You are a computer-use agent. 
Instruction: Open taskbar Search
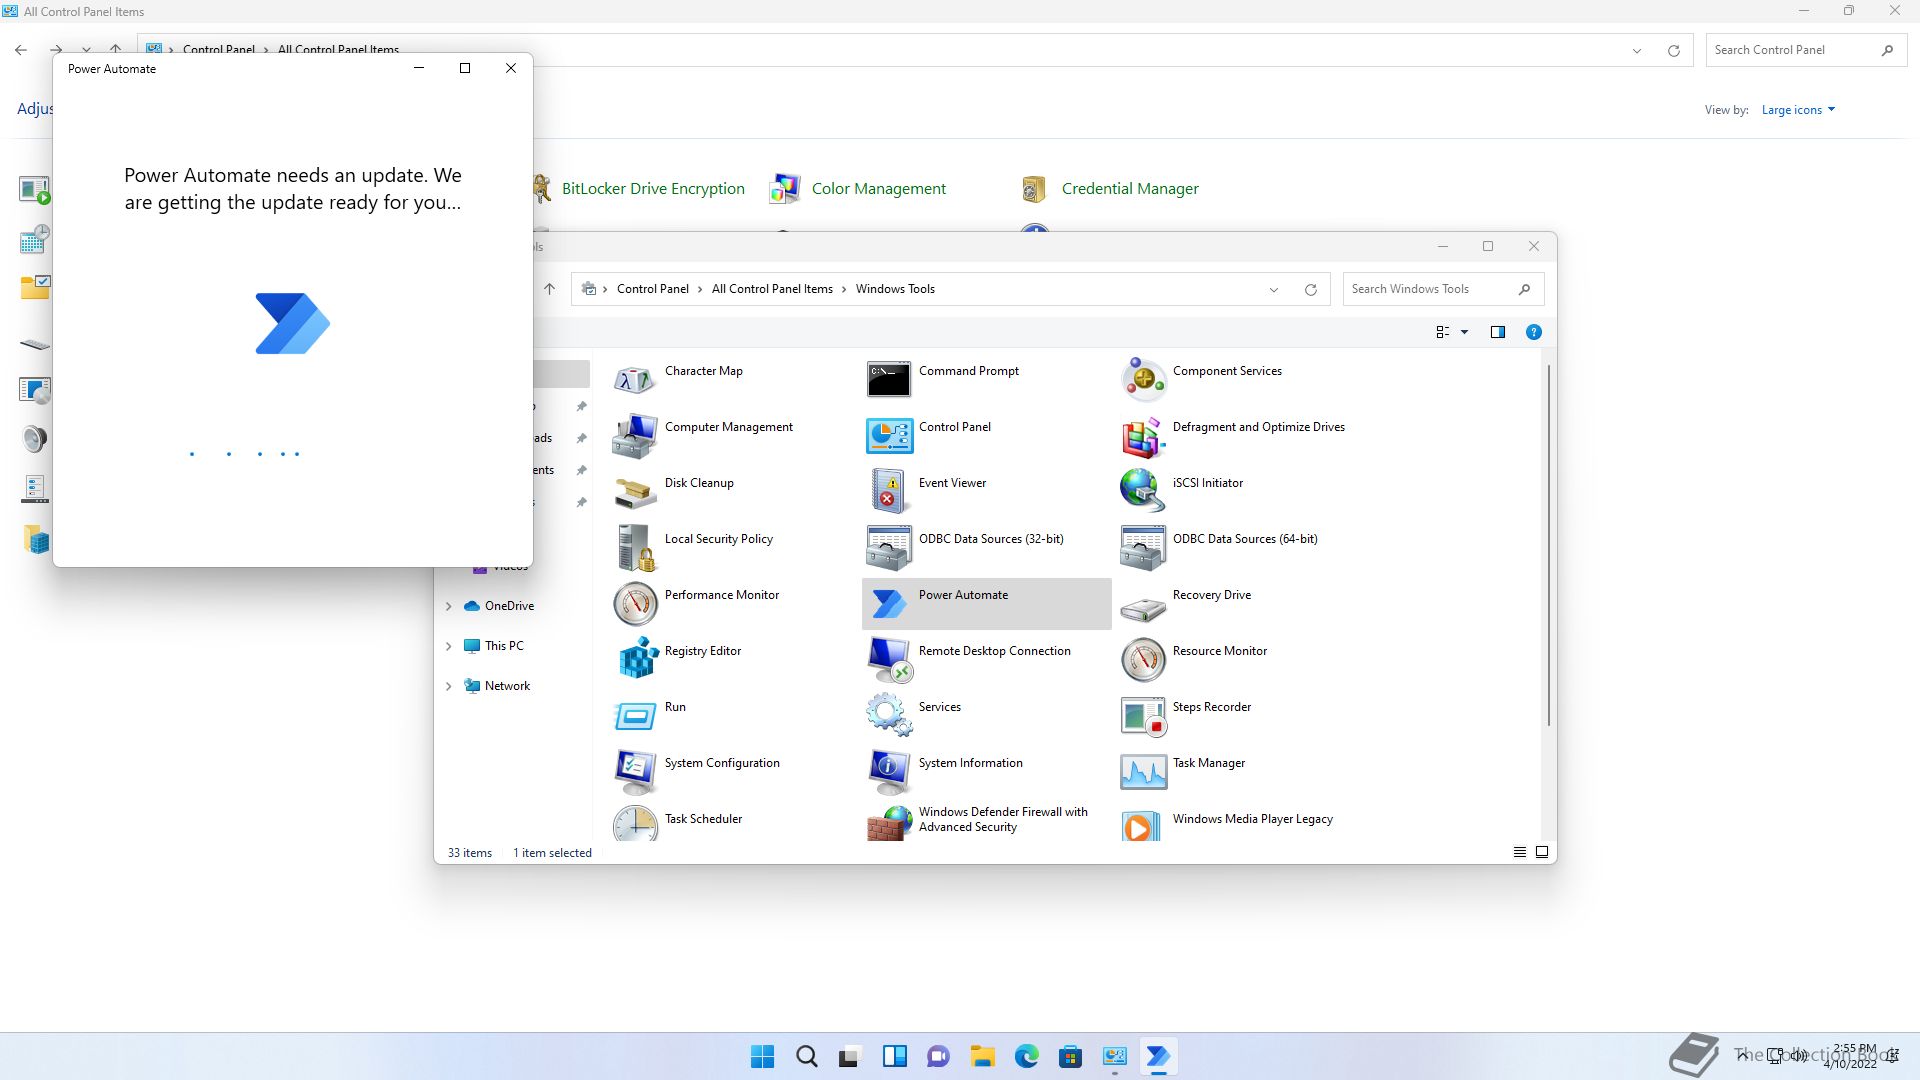(x=806, y=1056)
